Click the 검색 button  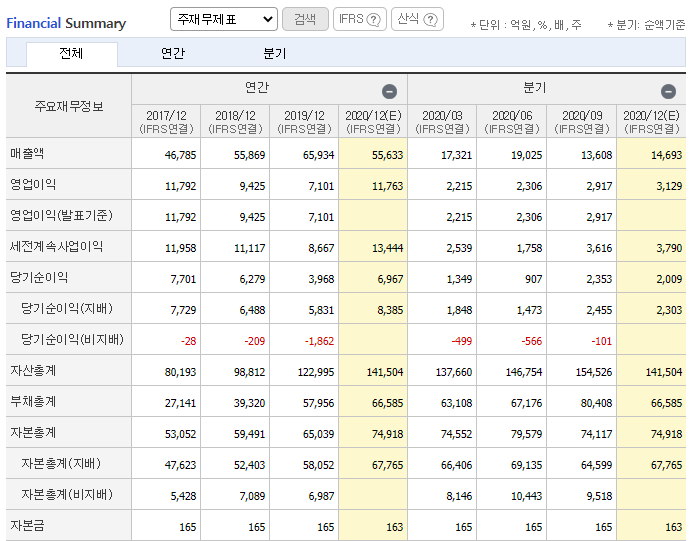(x=305, y=19)
